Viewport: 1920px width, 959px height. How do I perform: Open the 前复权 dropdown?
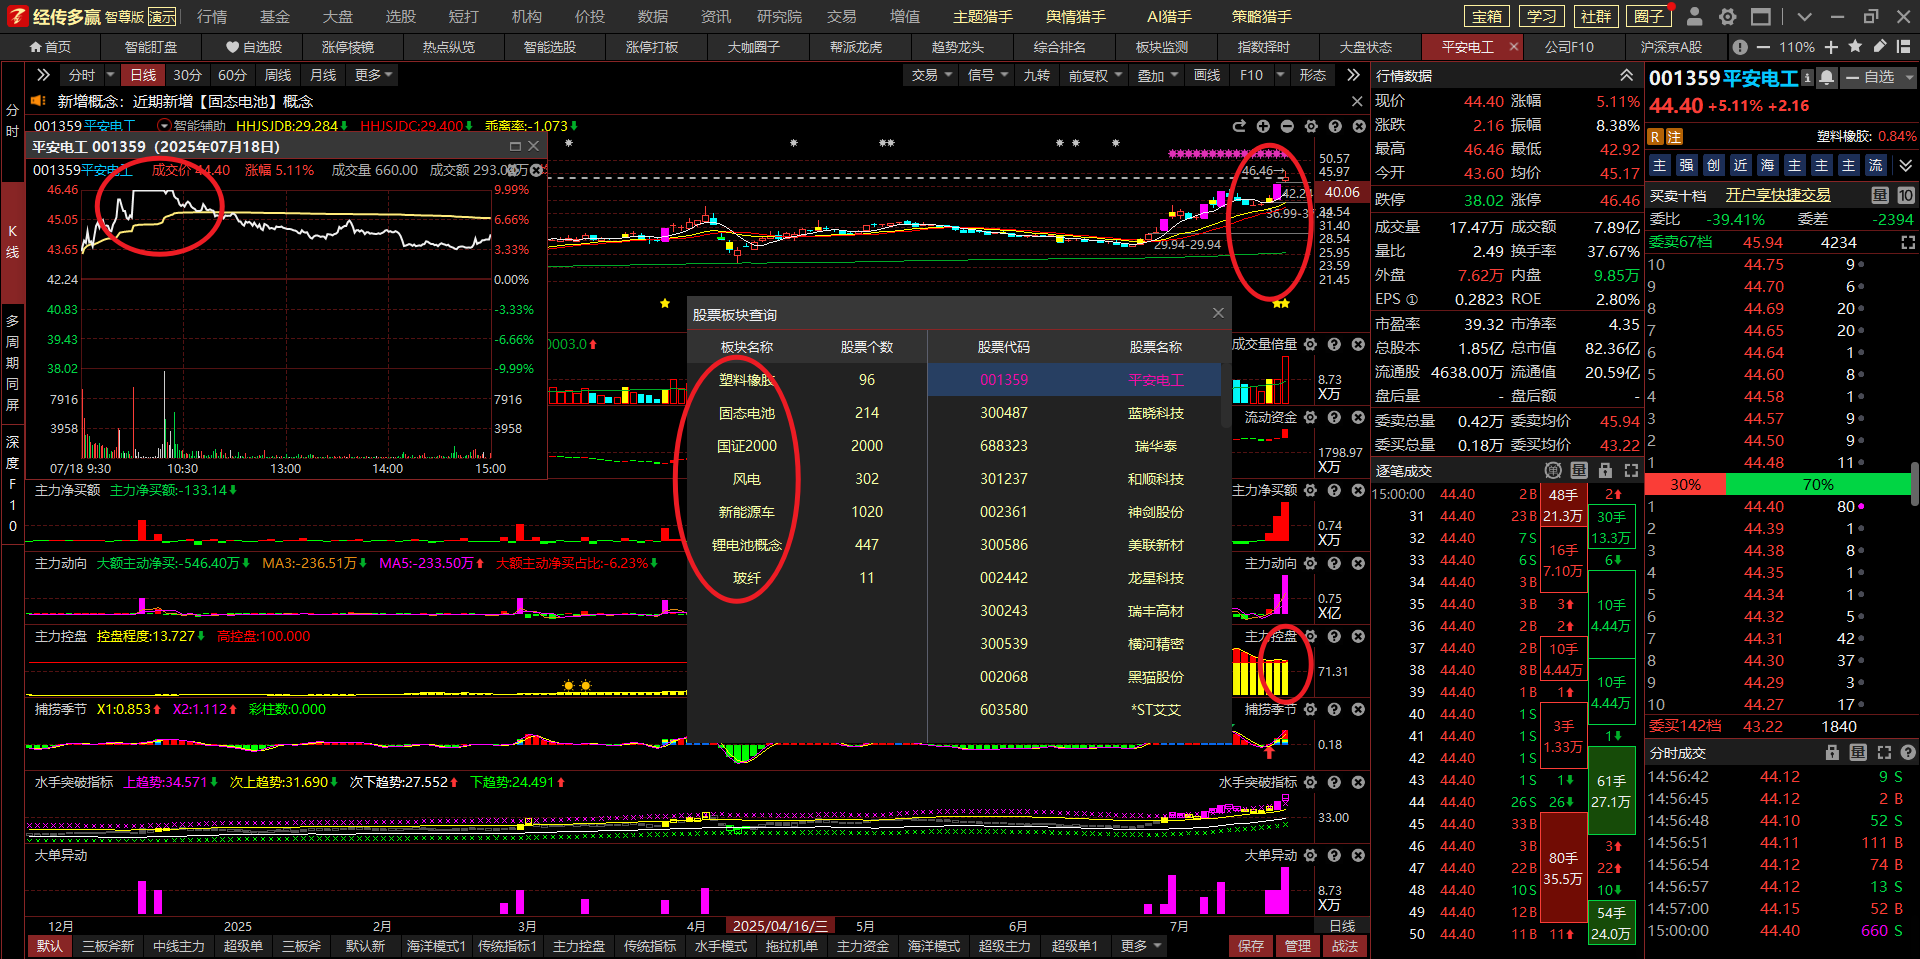[x=1094, y=75]
